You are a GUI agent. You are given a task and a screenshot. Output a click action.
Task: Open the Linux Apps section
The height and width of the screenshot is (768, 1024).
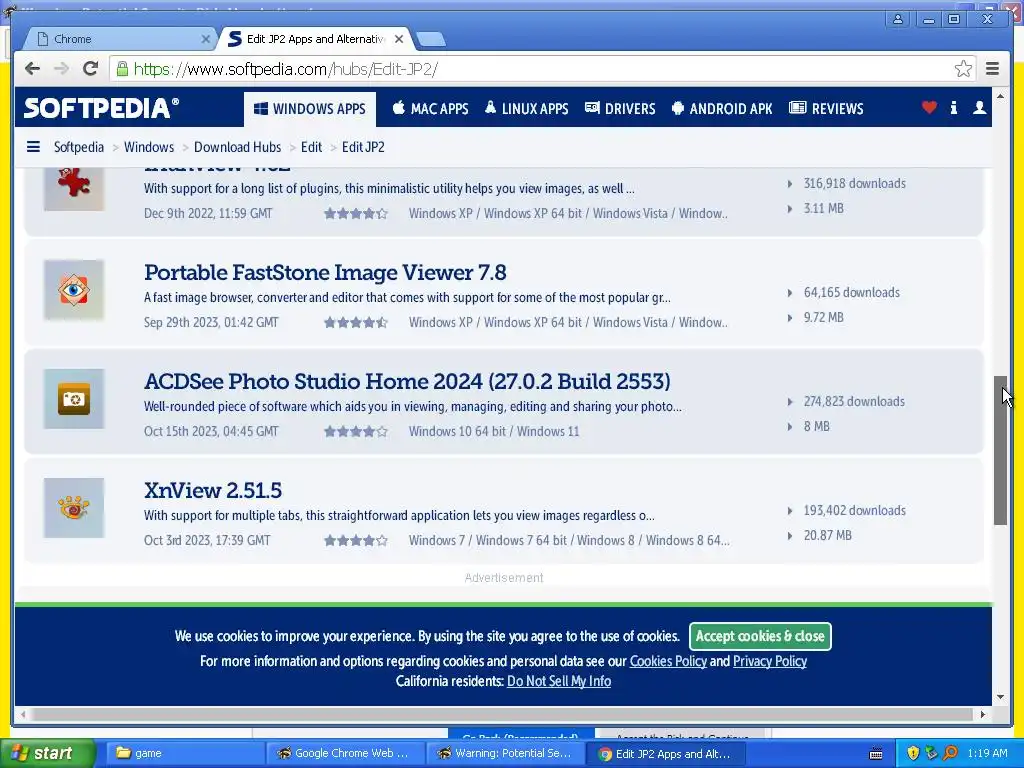[x=526, y=108]
